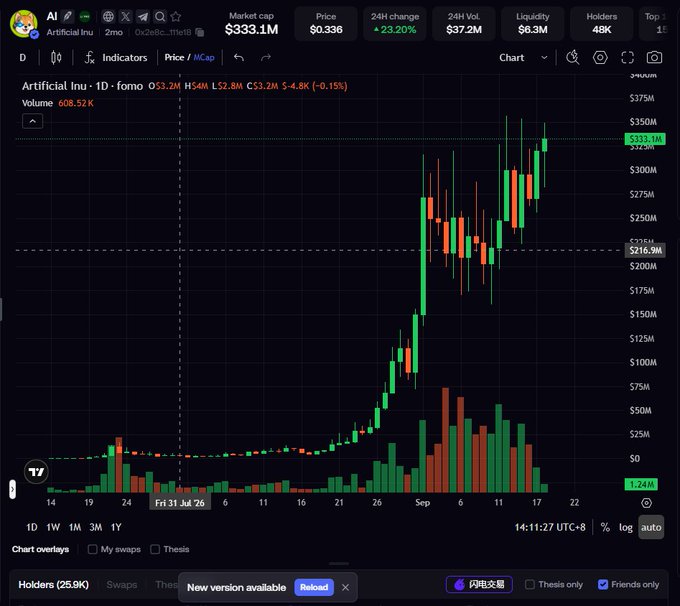
Task: Enable the Thesis only checkbox
Action: [x=530, y=584]
